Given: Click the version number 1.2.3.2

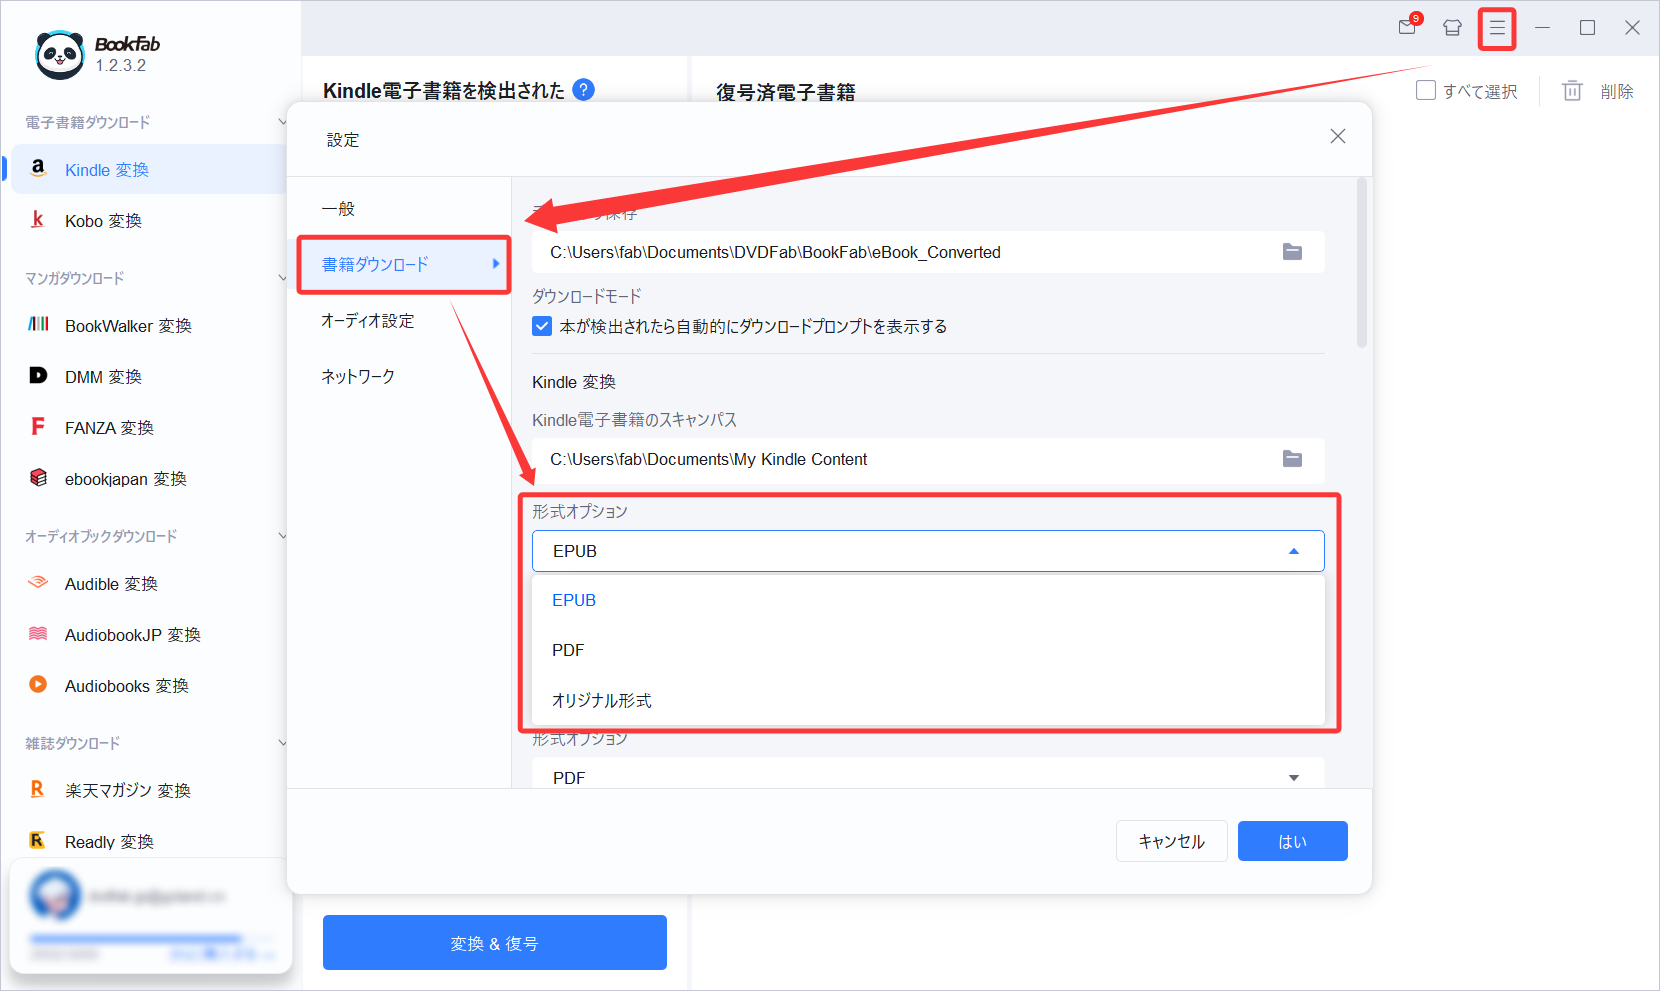Looking at the screenshot, I should (121, 65).
